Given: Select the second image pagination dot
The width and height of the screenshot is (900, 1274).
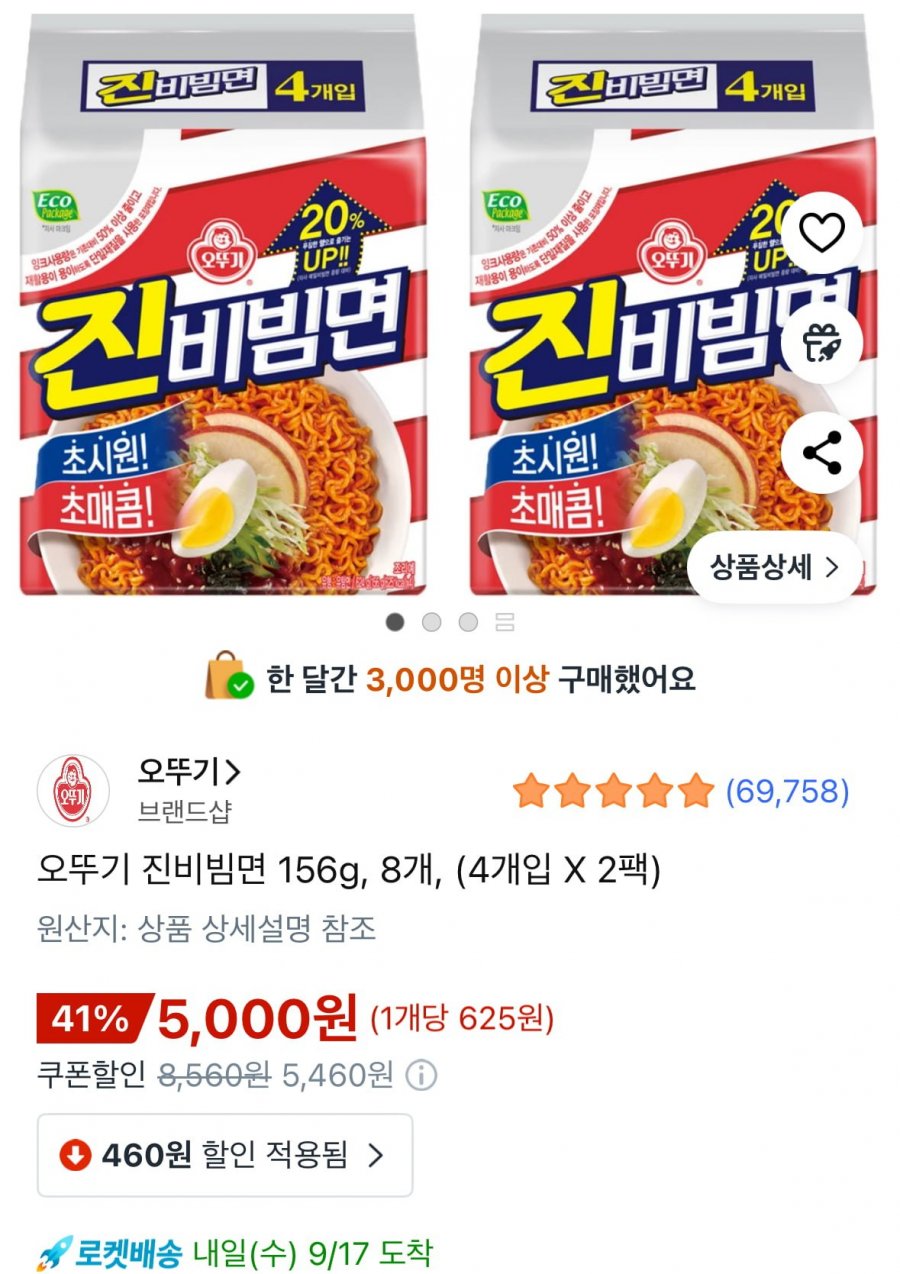Looking at the screenshot, I should tap(431, 622).
